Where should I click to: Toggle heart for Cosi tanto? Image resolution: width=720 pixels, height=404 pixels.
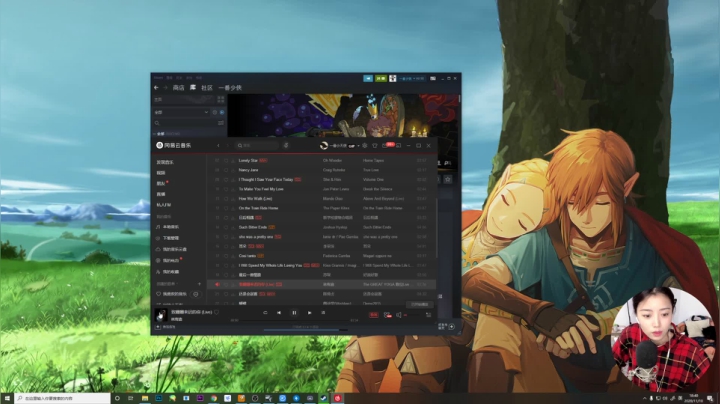[x=226, y=256]
